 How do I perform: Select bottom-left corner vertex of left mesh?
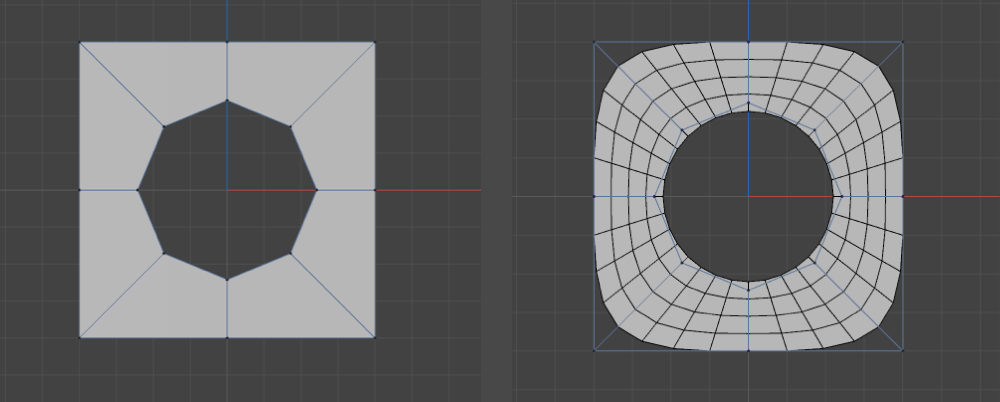[x=80, y=337]
